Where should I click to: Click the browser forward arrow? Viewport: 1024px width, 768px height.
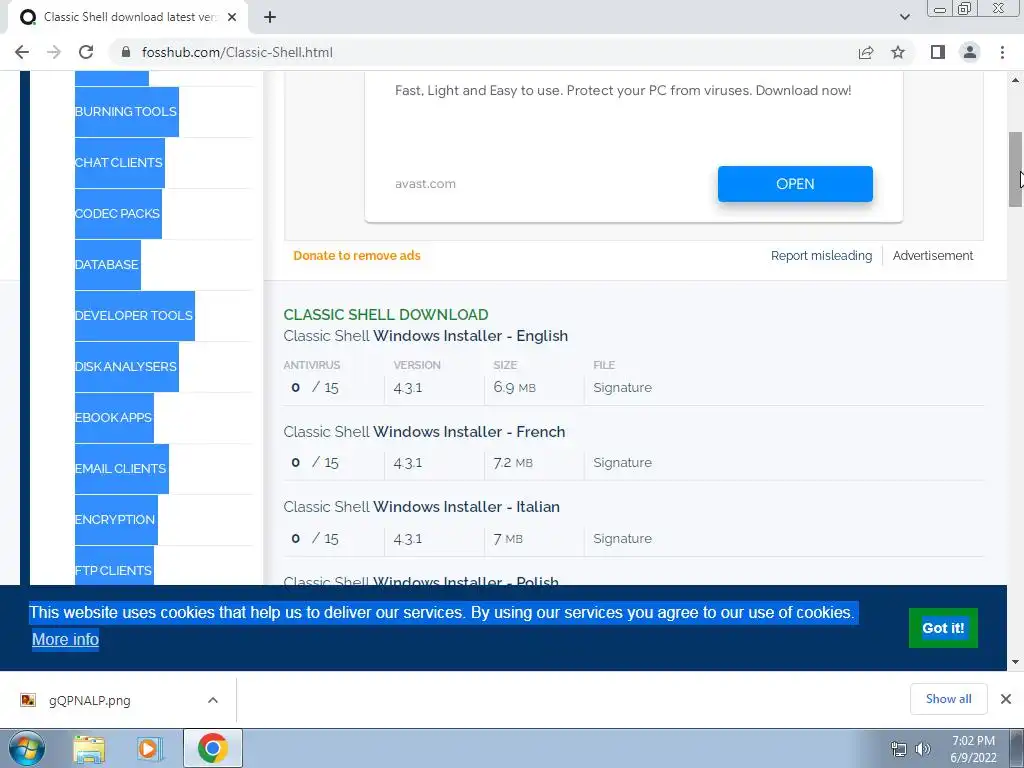point(54,52)
